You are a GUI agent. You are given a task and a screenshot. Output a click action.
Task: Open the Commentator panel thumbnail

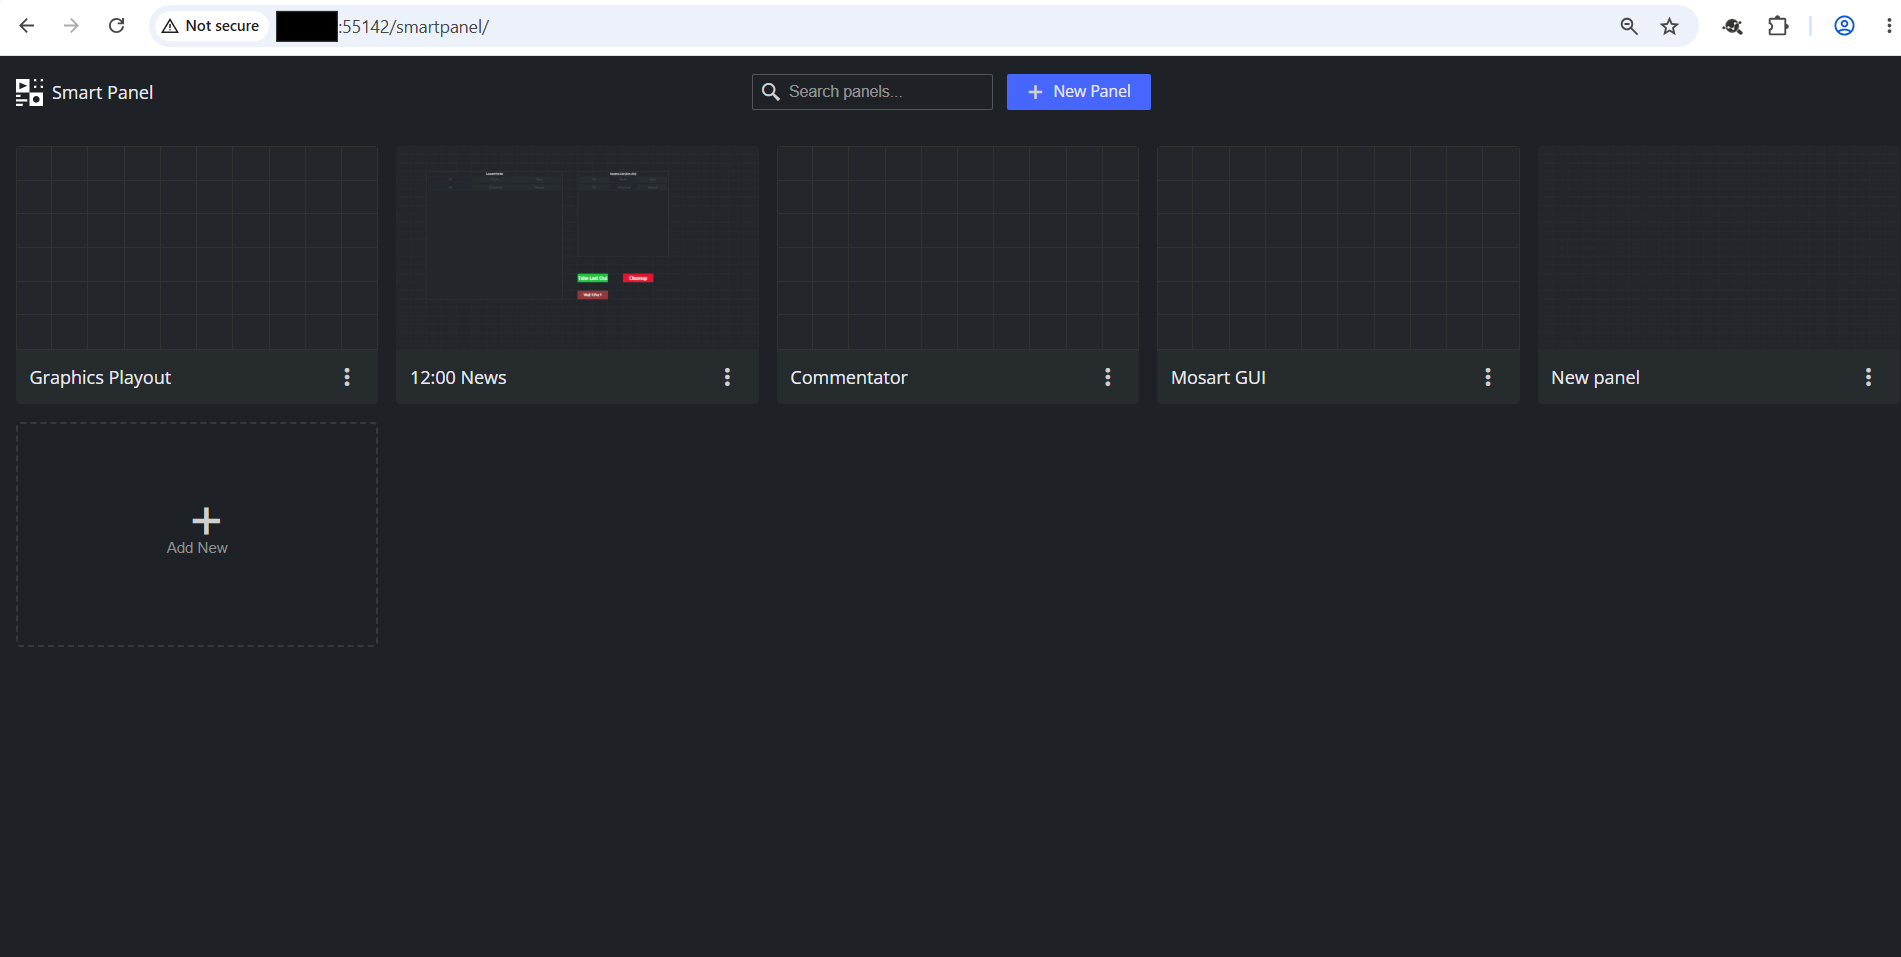coord(958,248)
